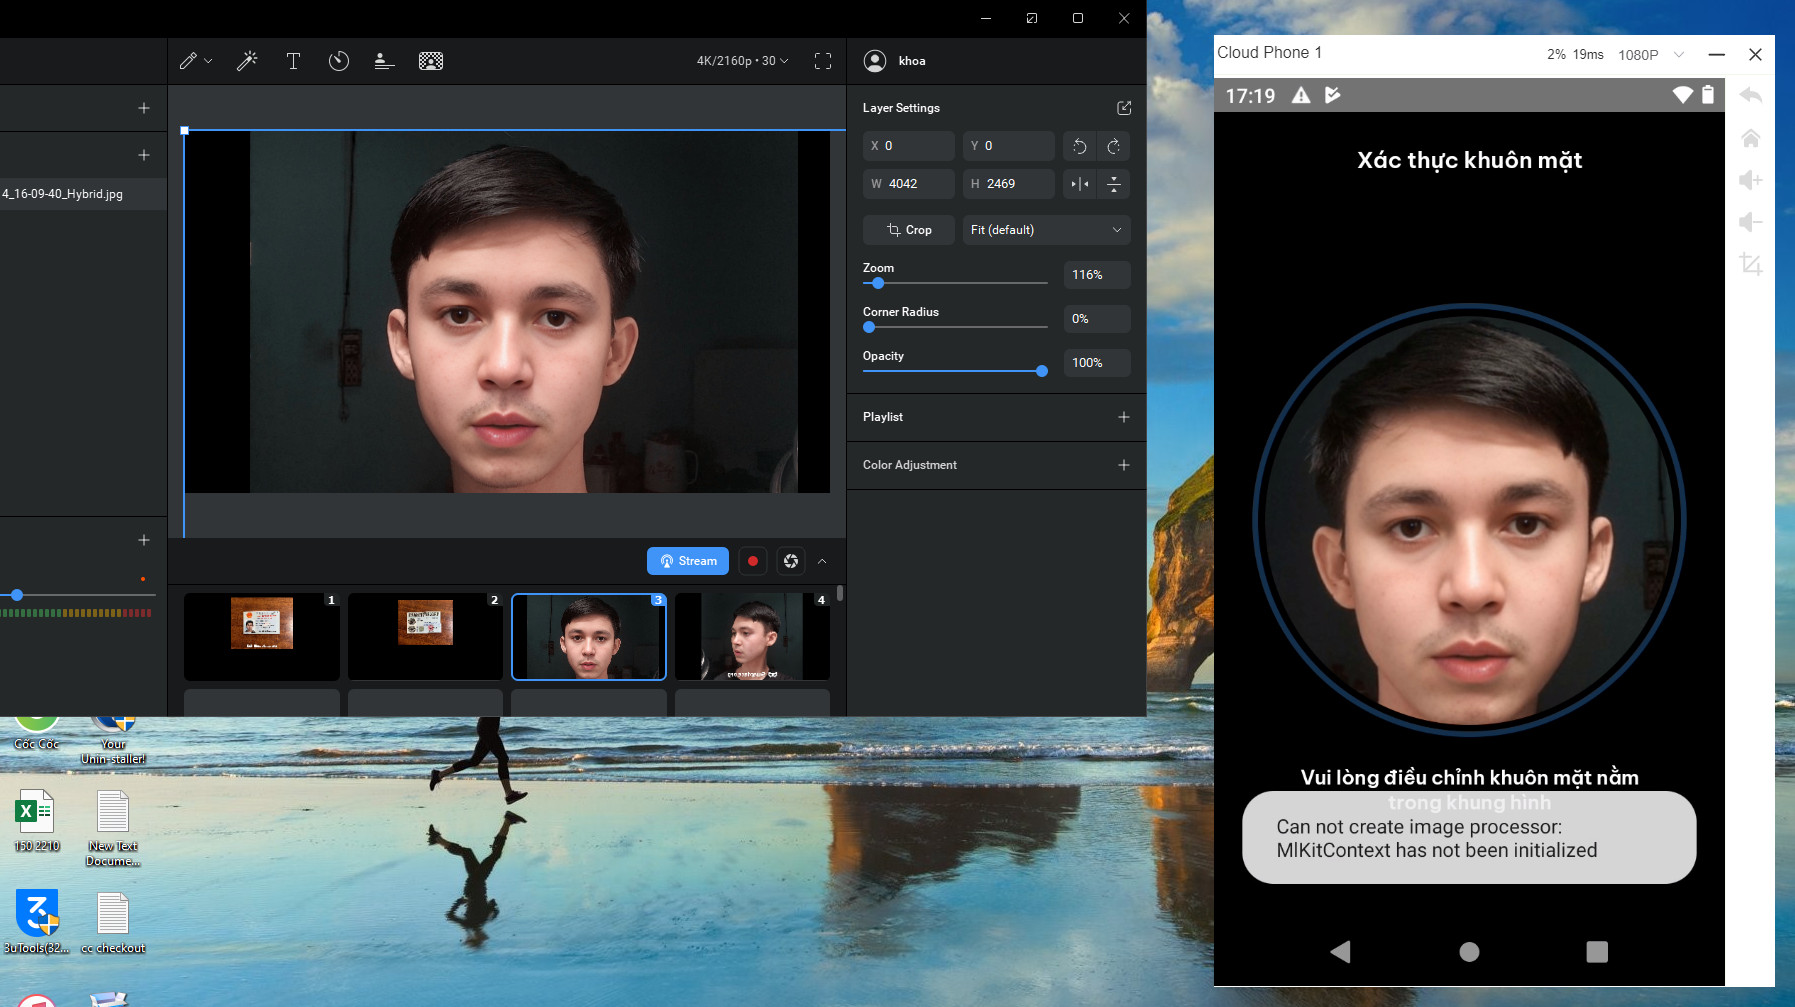Viewport: 1795px width, 1007px height.
Task: Toggle the red record button
Action: [753, 561]
